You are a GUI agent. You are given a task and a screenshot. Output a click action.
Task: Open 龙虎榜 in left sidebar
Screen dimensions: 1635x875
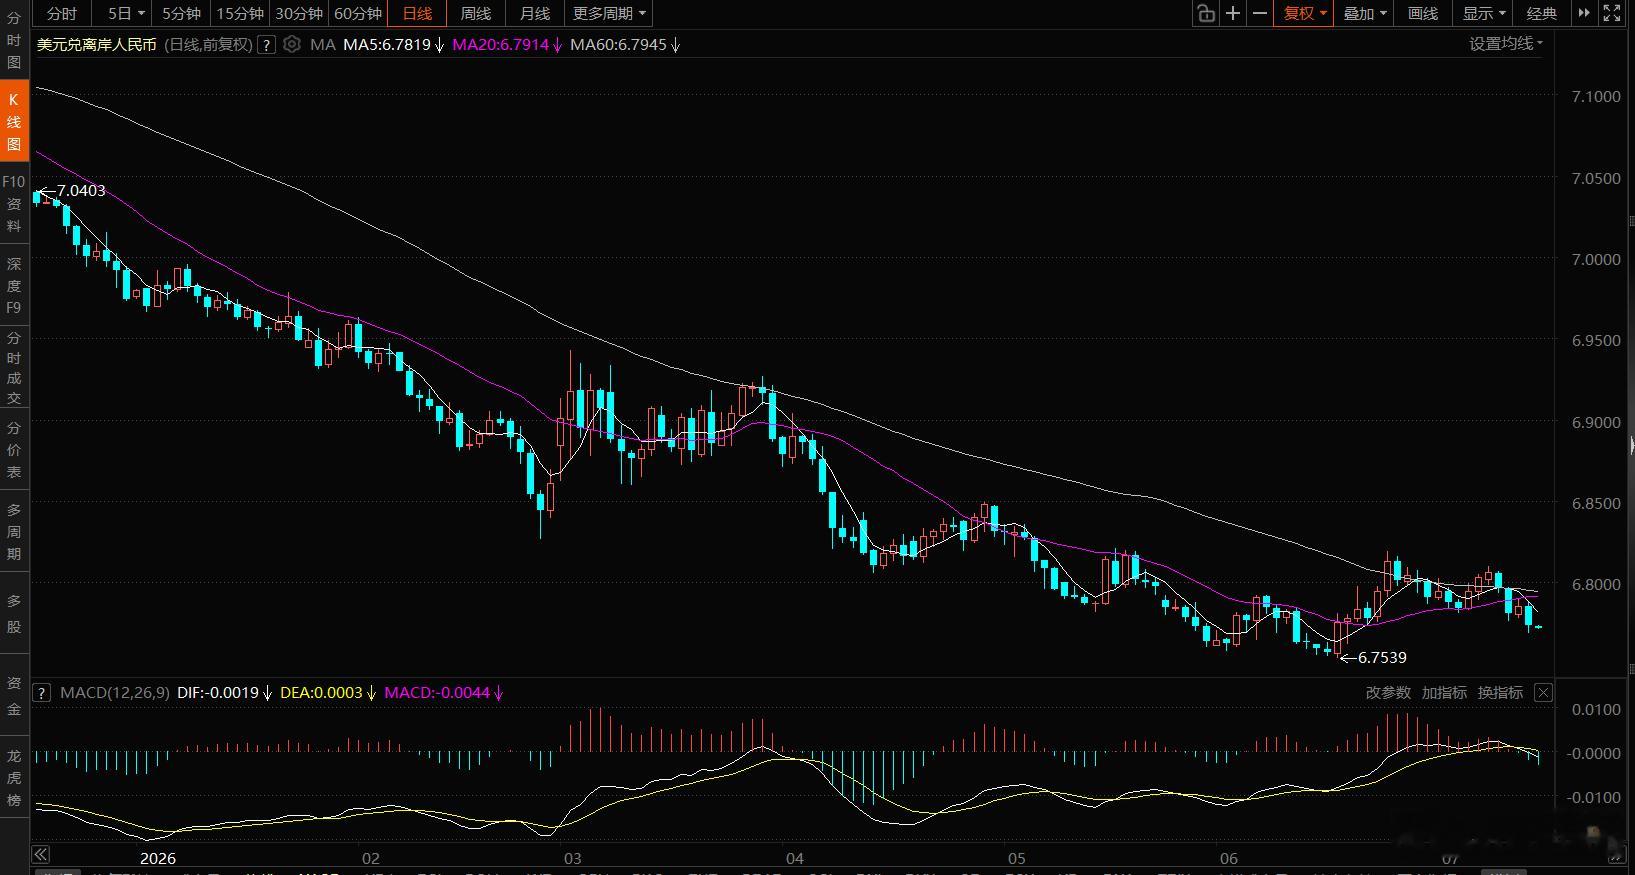pyautogui.click(x=14, y=778)
